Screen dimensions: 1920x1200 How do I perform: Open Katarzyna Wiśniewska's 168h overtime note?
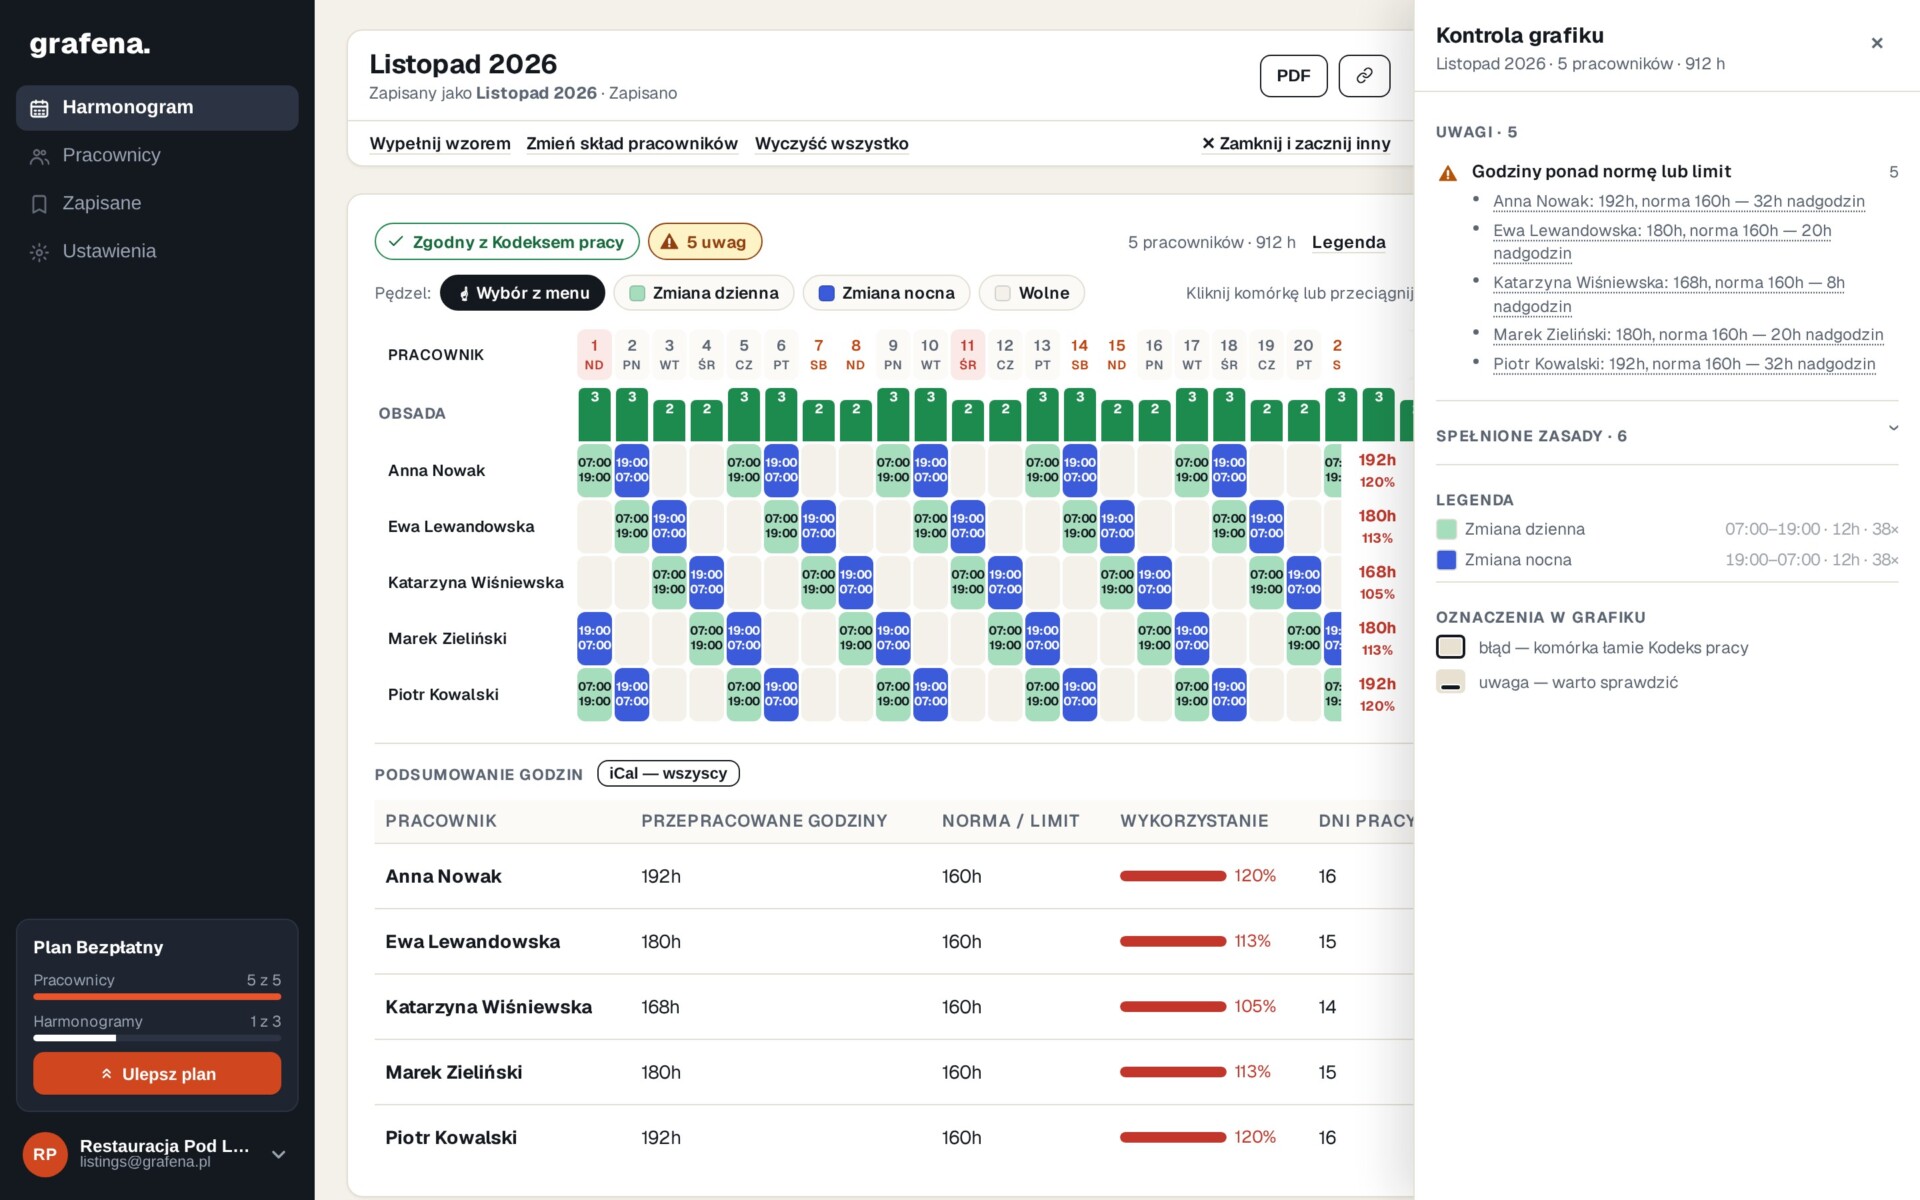coord(1669,294)
